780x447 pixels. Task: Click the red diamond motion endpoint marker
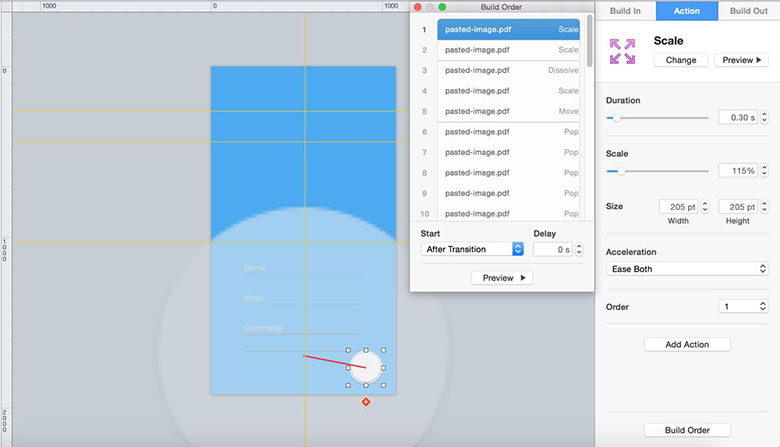click(366, 401)
